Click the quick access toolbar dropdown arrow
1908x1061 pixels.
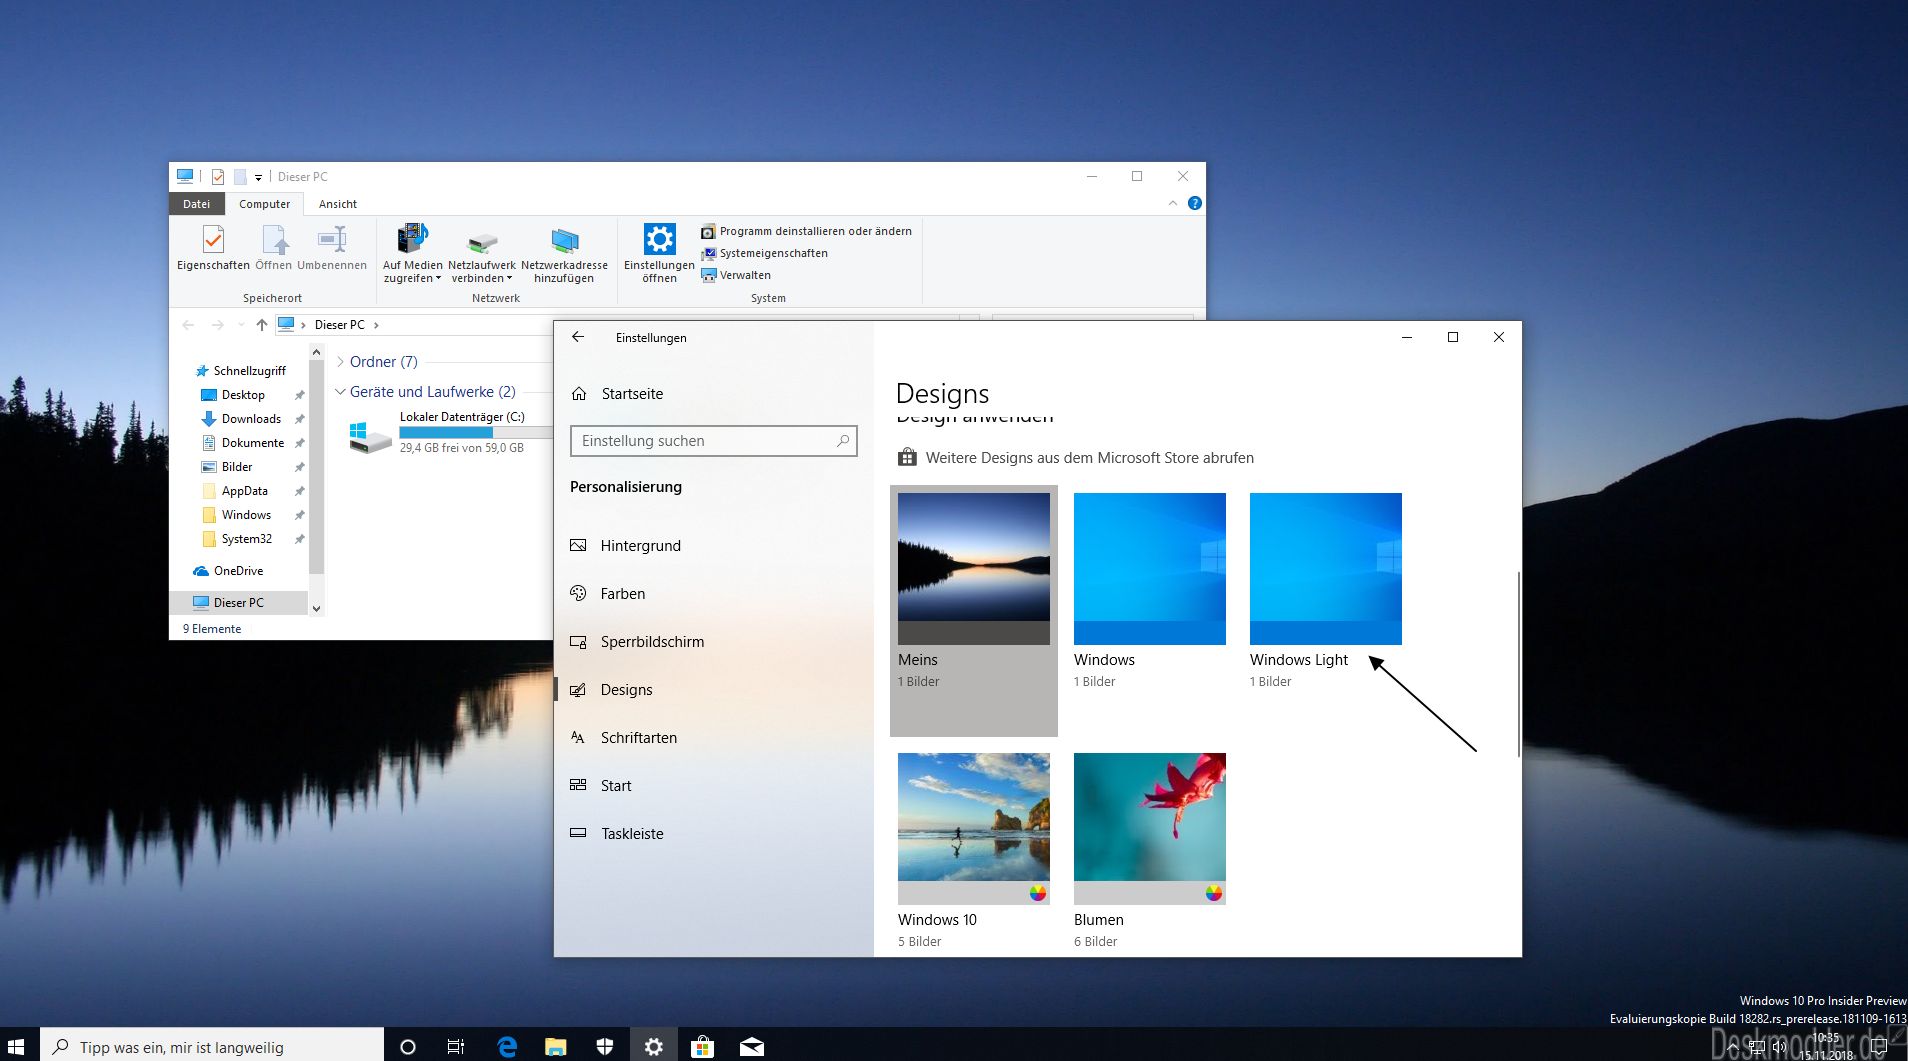click(258, 177)
